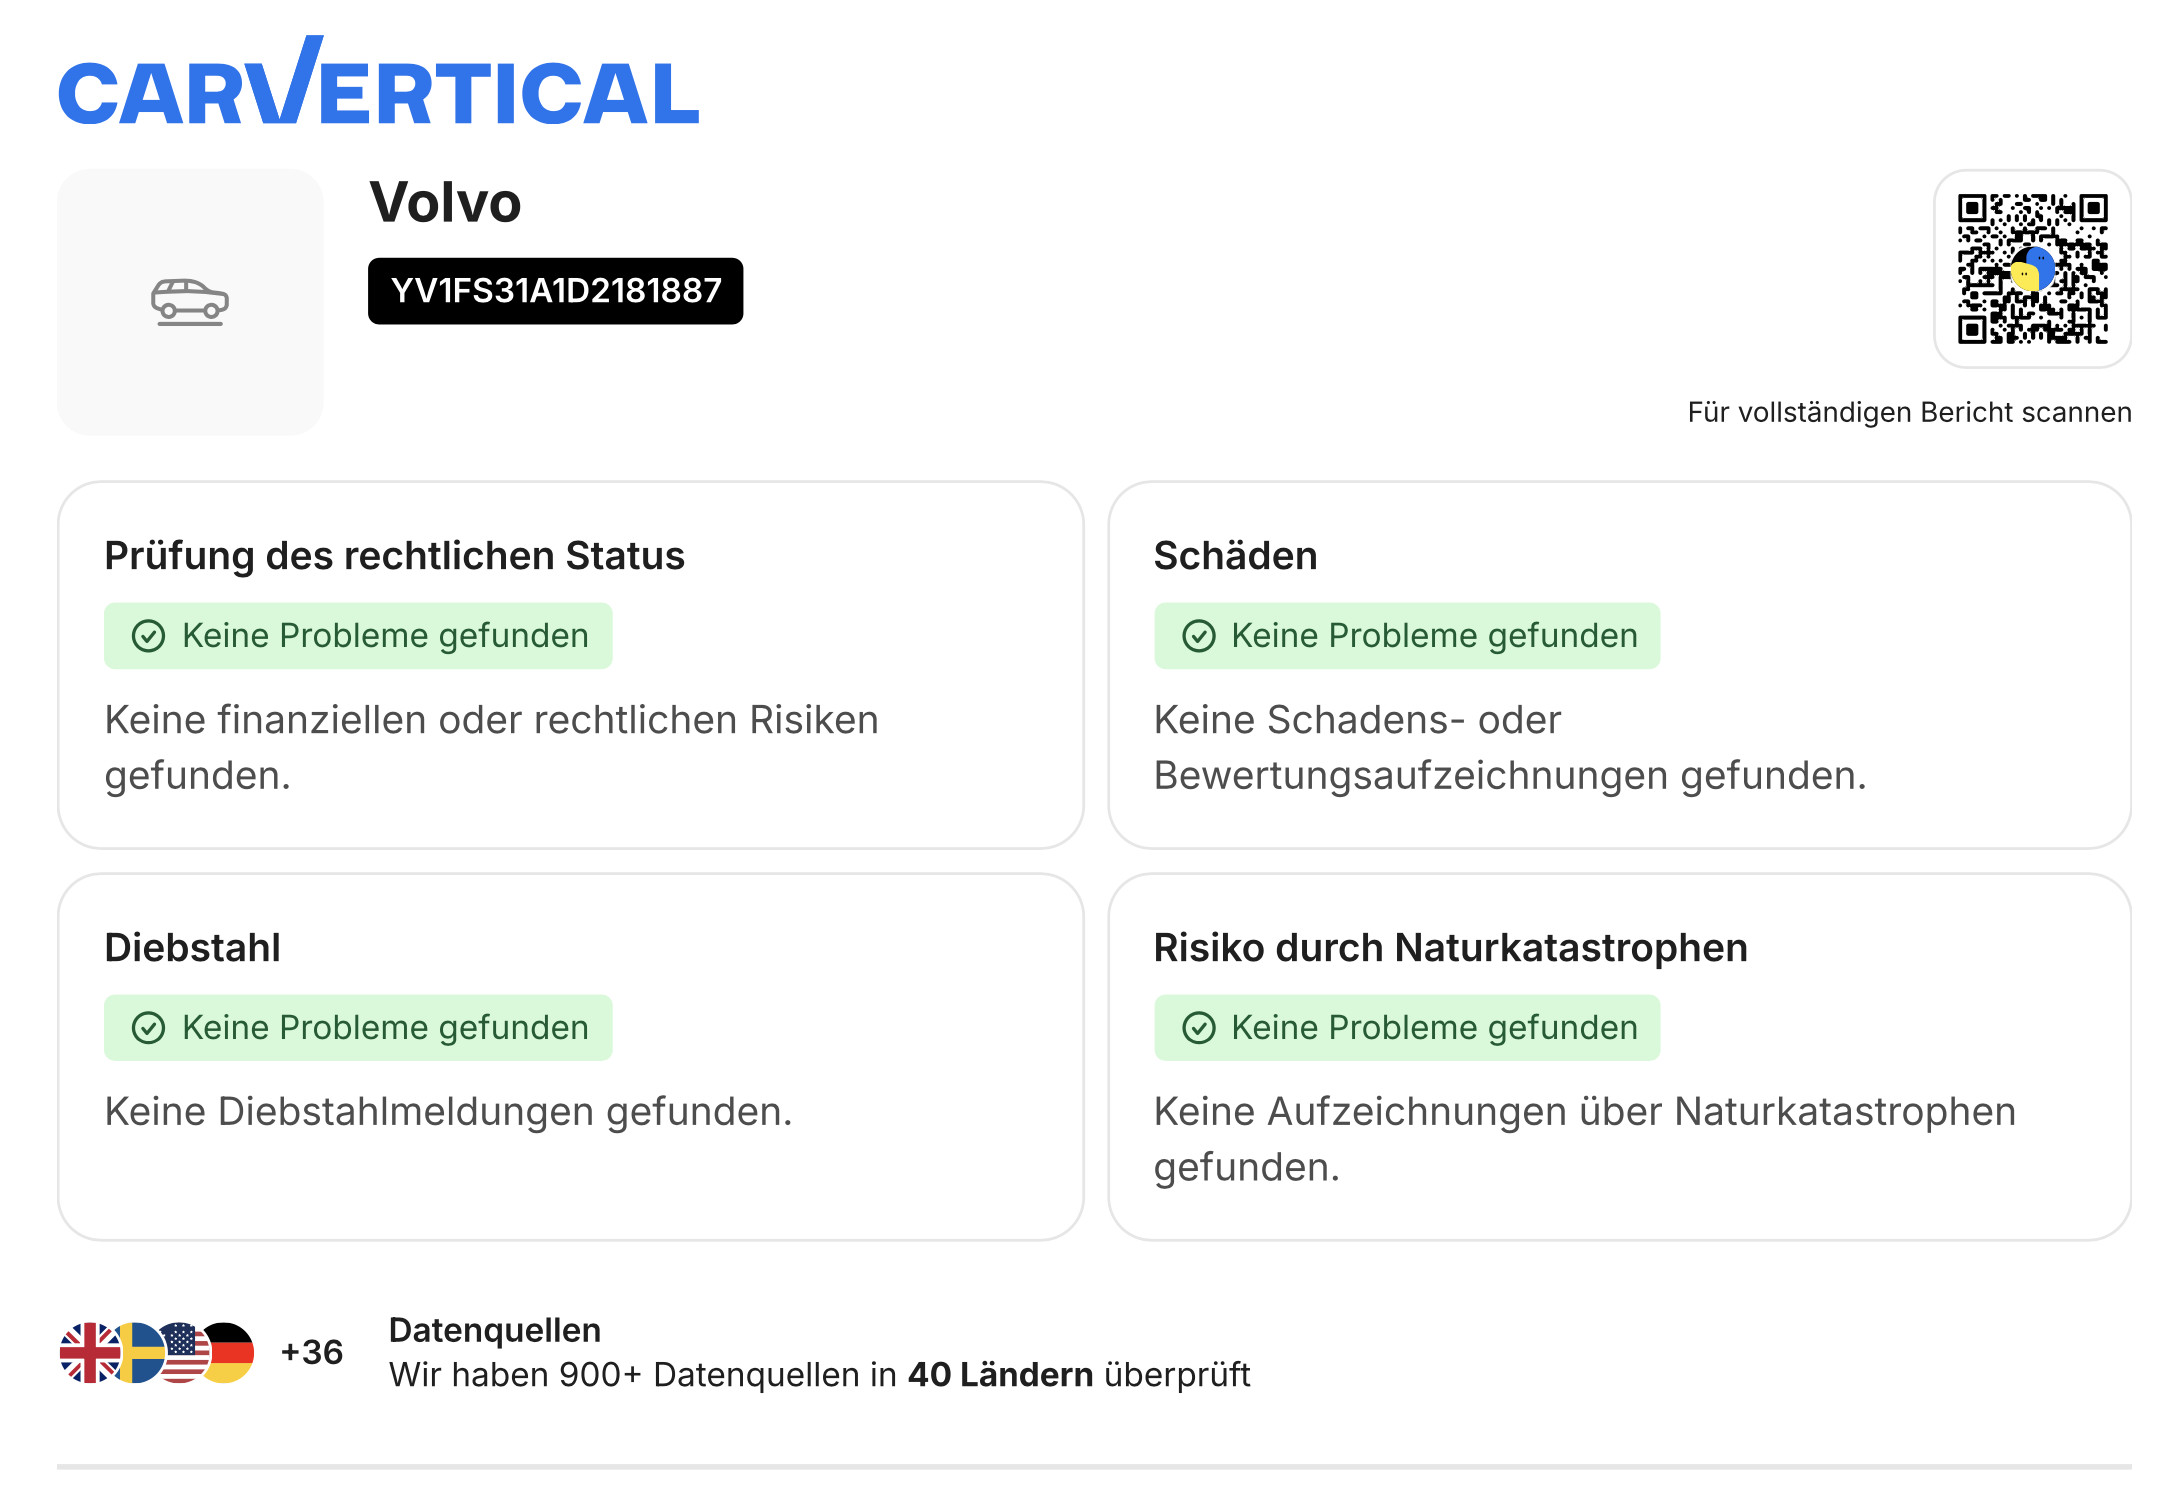Open the Prüfung des rechtlichen Status heading
The height and width of the screenshot is (1490, 2178).
coord(394,556)
